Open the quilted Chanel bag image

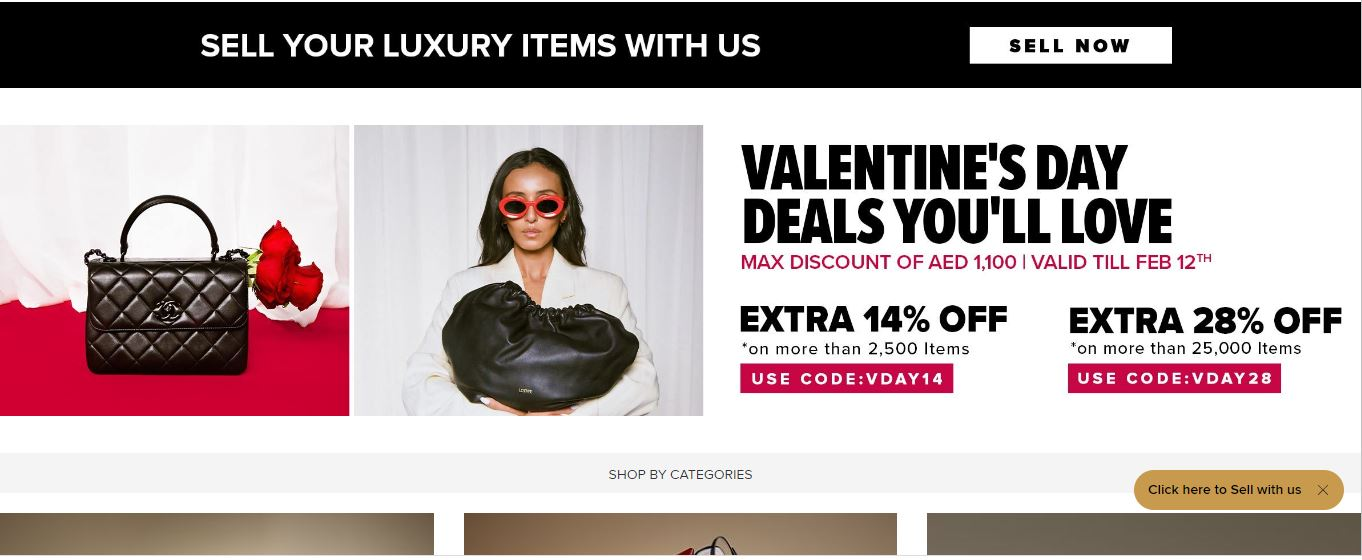pyautogui.click(x=174, y=270)
